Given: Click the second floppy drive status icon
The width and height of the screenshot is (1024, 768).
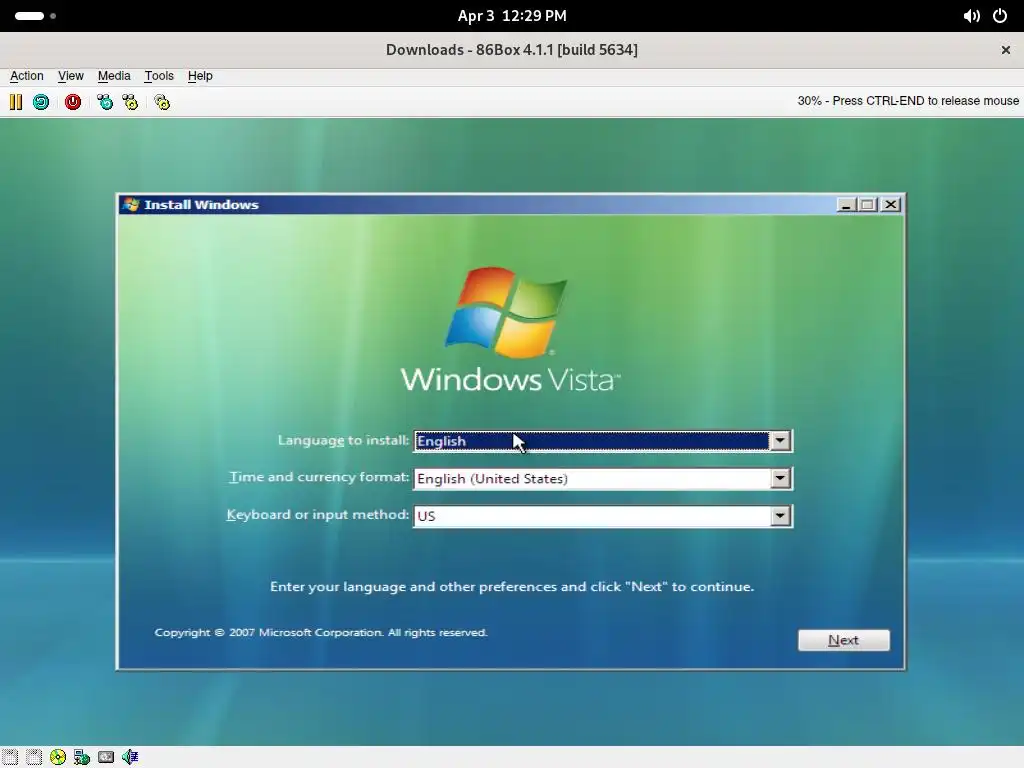Looking at the screenshot, I should click(34, 757).
